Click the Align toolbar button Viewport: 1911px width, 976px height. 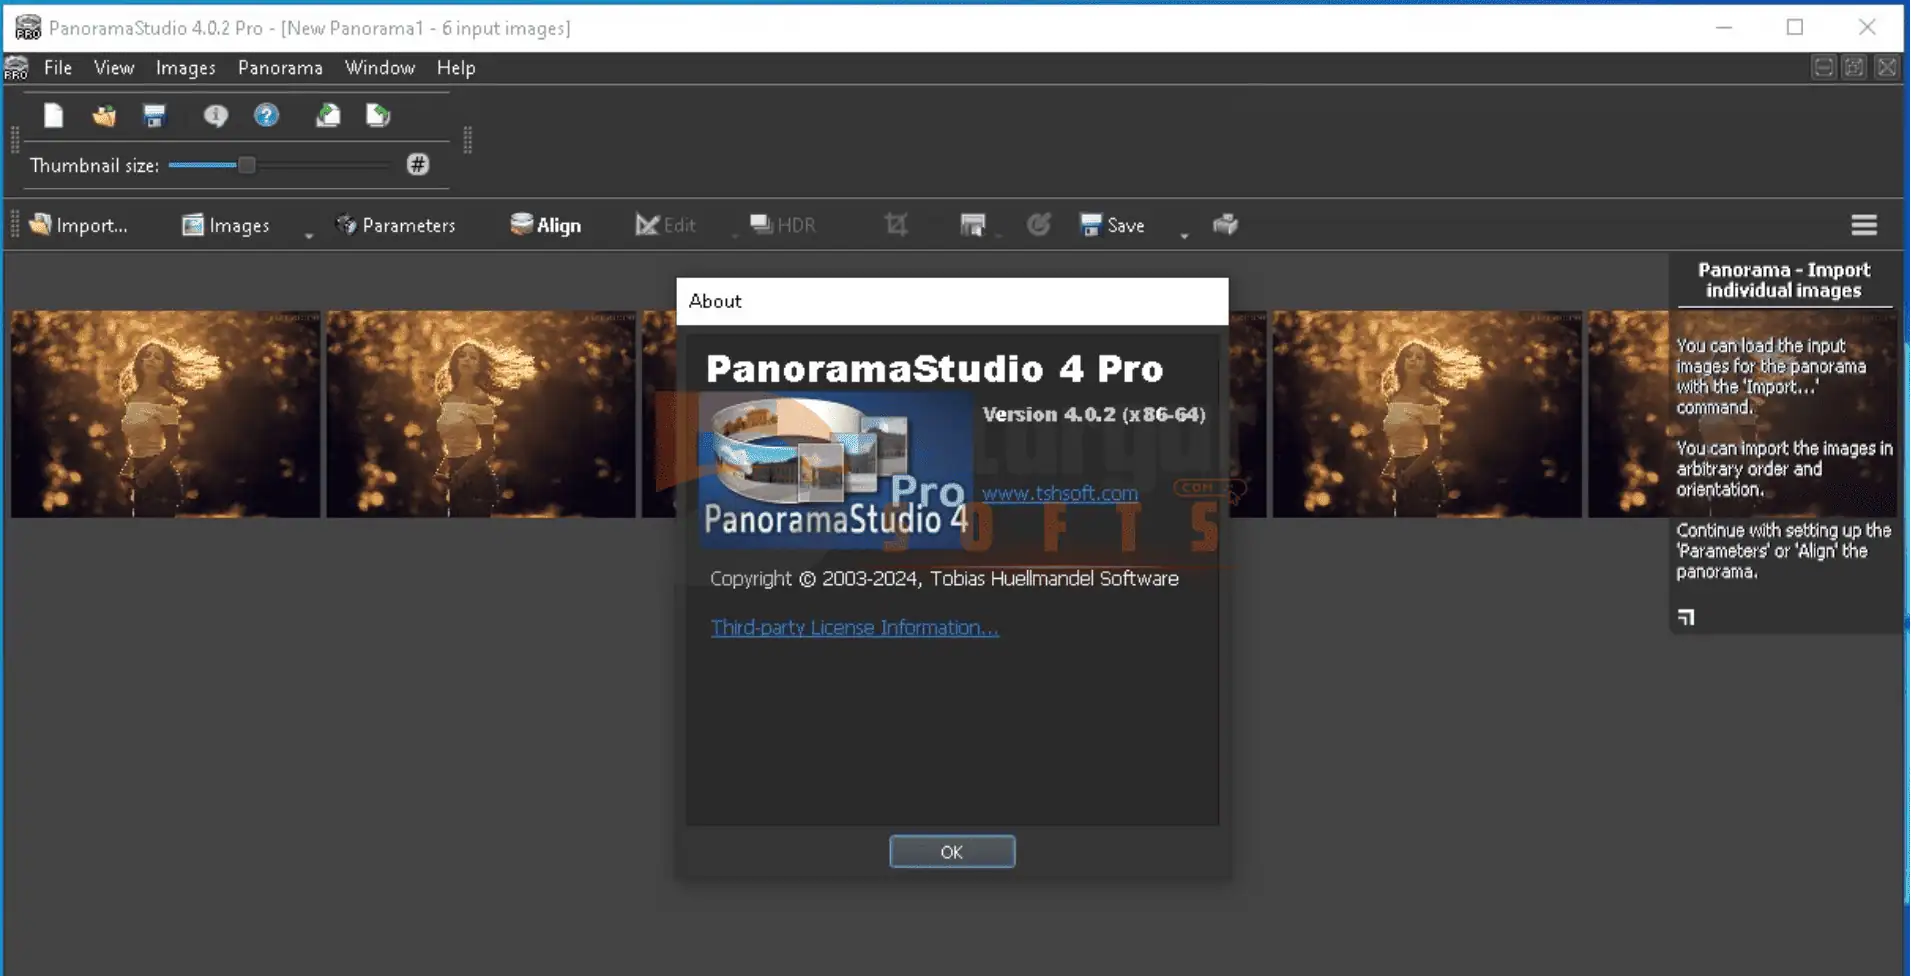[x=546, y=225]
